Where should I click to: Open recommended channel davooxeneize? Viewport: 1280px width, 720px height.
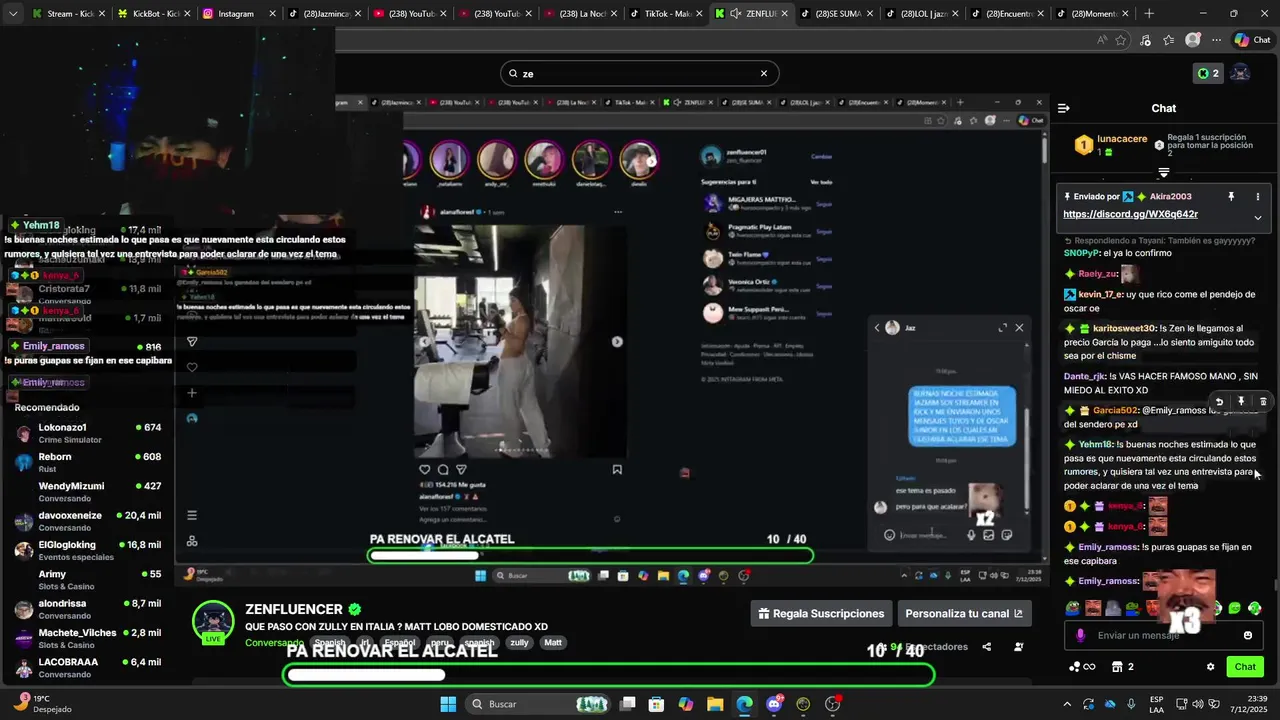[x=88, y=521]
